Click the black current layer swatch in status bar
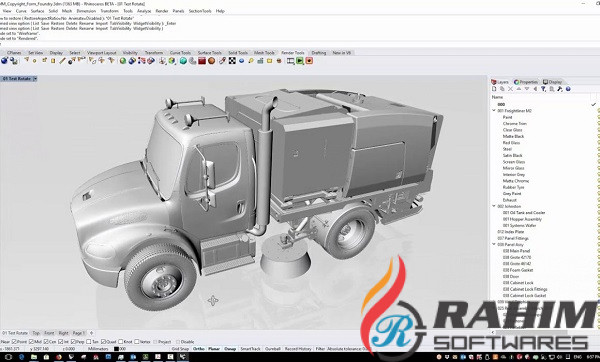 pyautogui.click(x=117, y=349)
